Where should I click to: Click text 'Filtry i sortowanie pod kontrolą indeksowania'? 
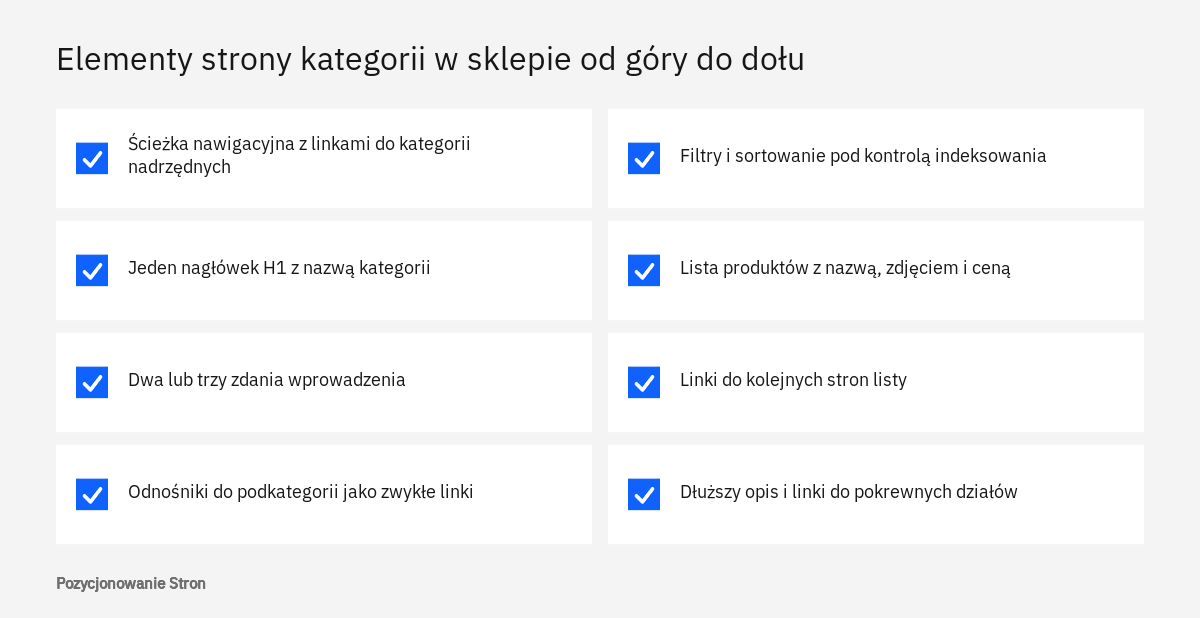863,156
